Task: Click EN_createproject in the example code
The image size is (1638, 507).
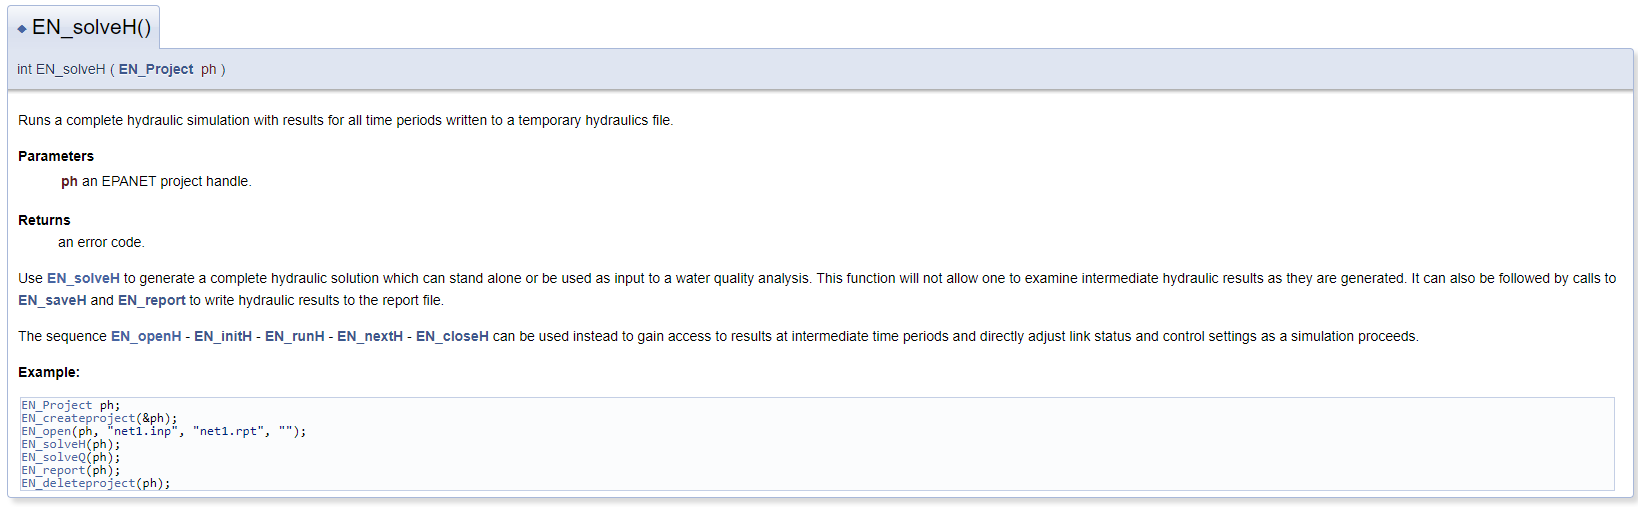Action: pos(78,418)
